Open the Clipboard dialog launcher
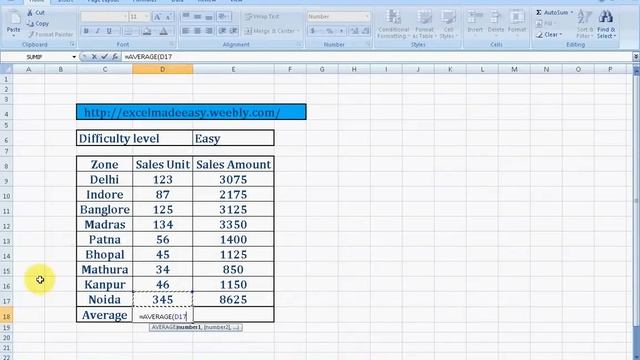Viewport: 640px width, 360px height. pos(72,44)
